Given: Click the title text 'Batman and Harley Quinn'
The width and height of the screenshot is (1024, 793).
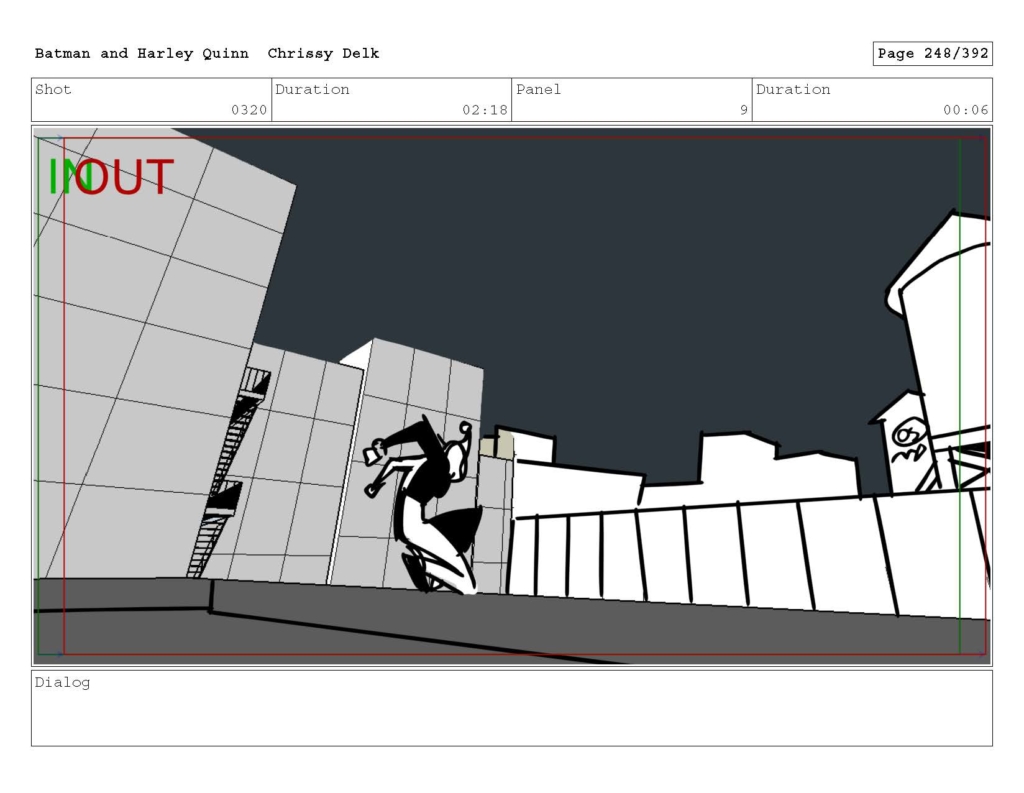Looking at the screenshot, I should click(x=142, y=54).
